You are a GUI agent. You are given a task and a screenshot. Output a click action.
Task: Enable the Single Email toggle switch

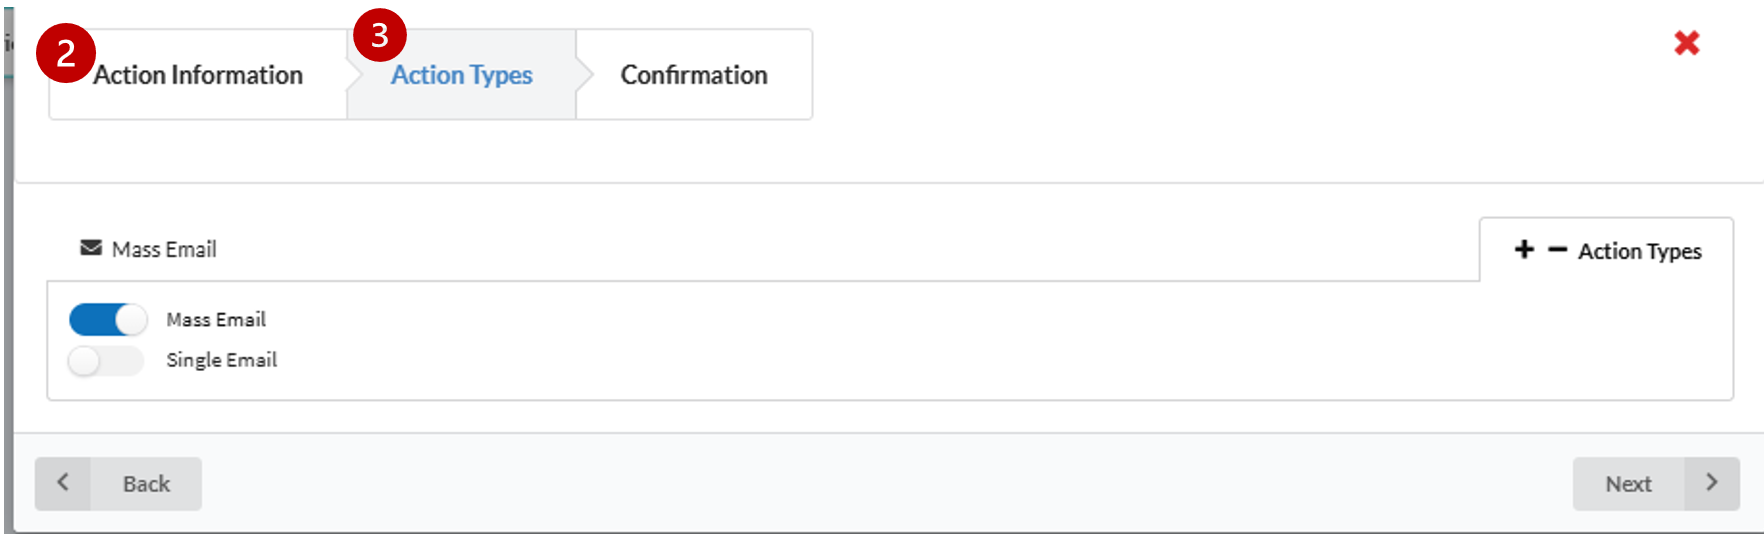tap(106, 361)
